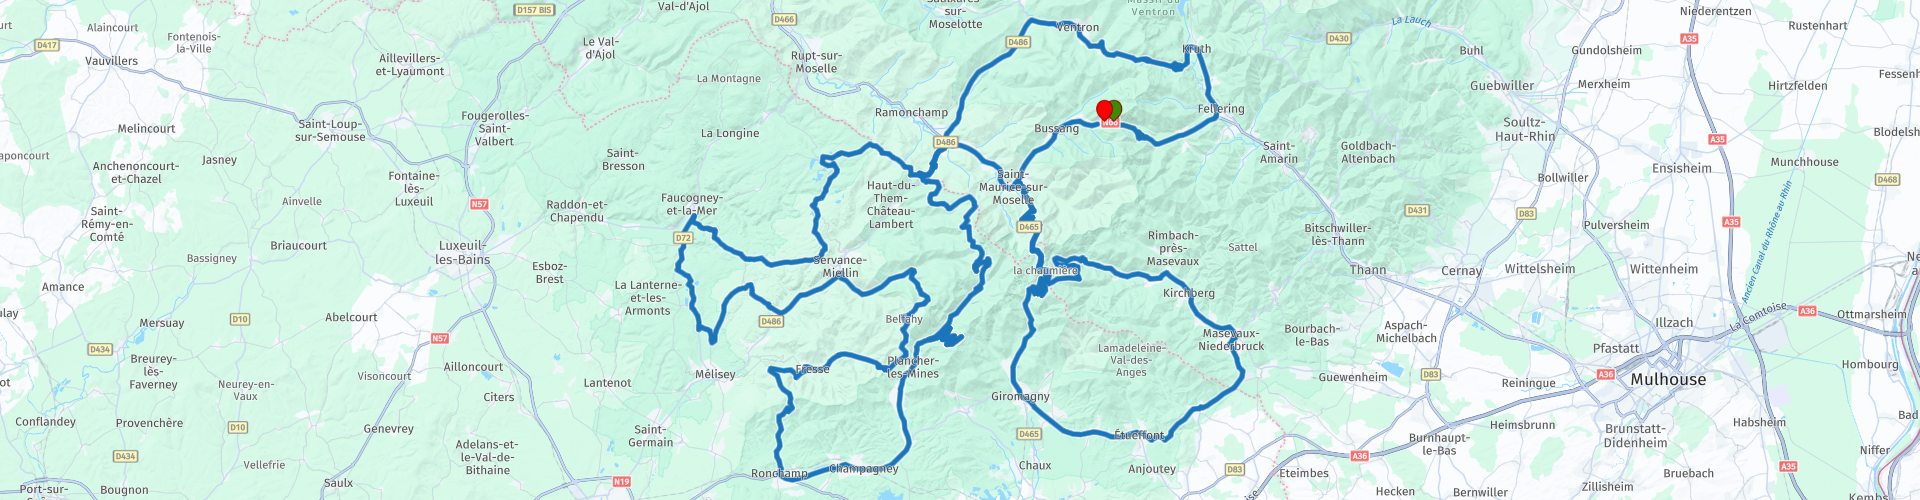Viewport: 1920px width, 500px height.
Task: Click the D72 road shield near Faucogney
Action: pos(683,238)
